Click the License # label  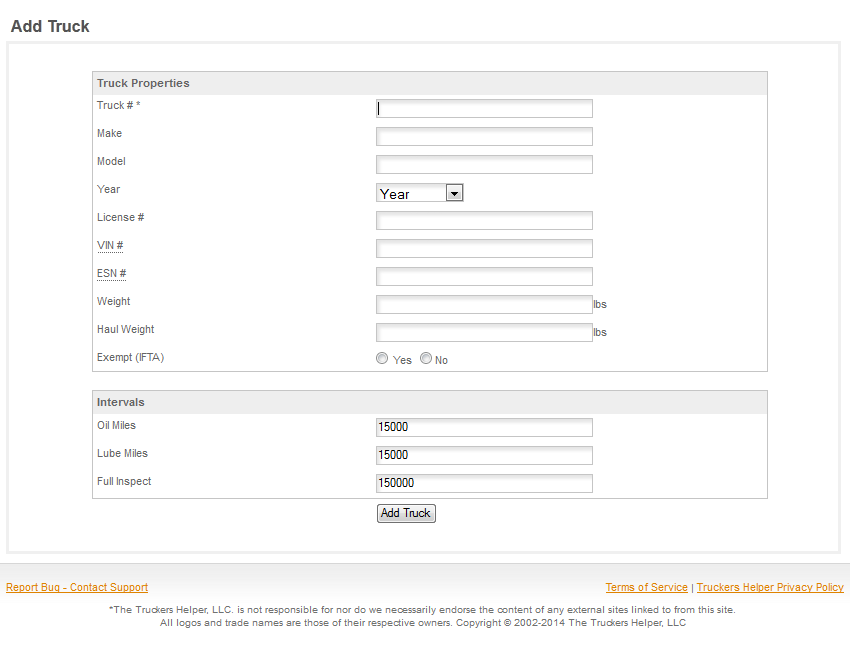click(x=120, y=218)
